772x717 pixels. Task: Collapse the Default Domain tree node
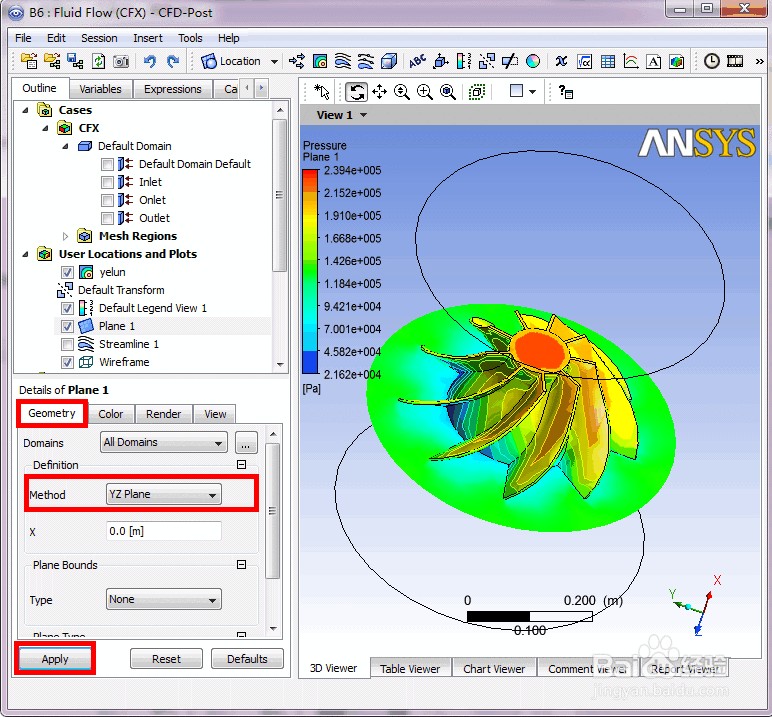tap(65, 146)
